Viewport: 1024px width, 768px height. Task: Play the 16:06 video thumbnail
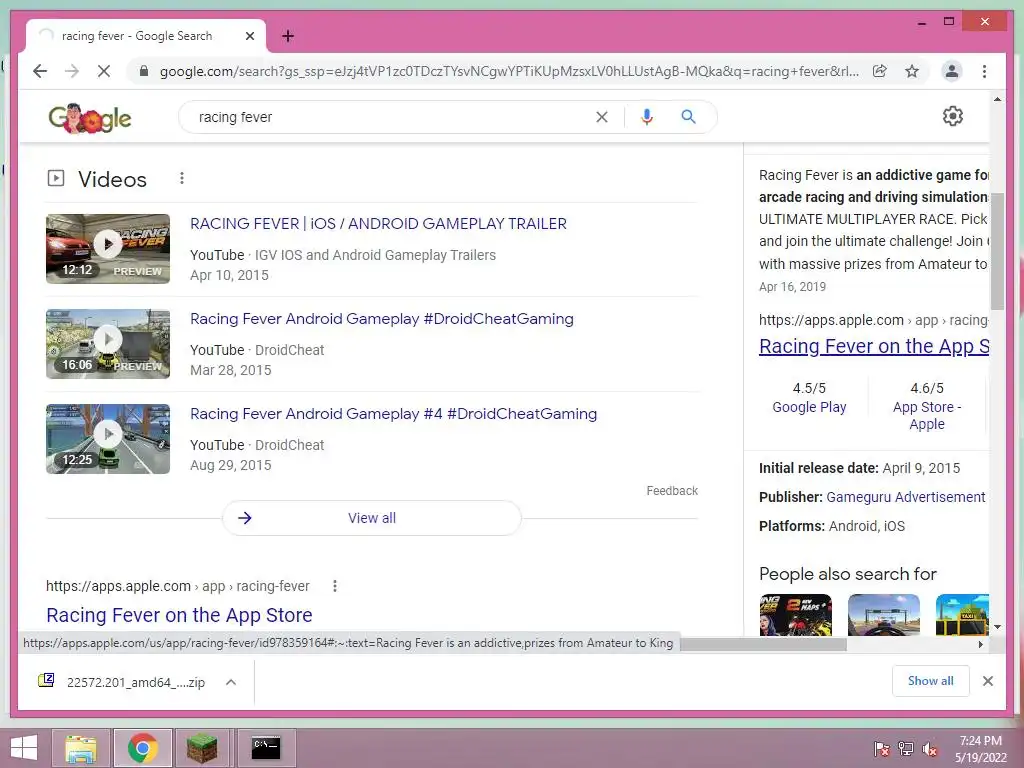click(x=108, y=344)
